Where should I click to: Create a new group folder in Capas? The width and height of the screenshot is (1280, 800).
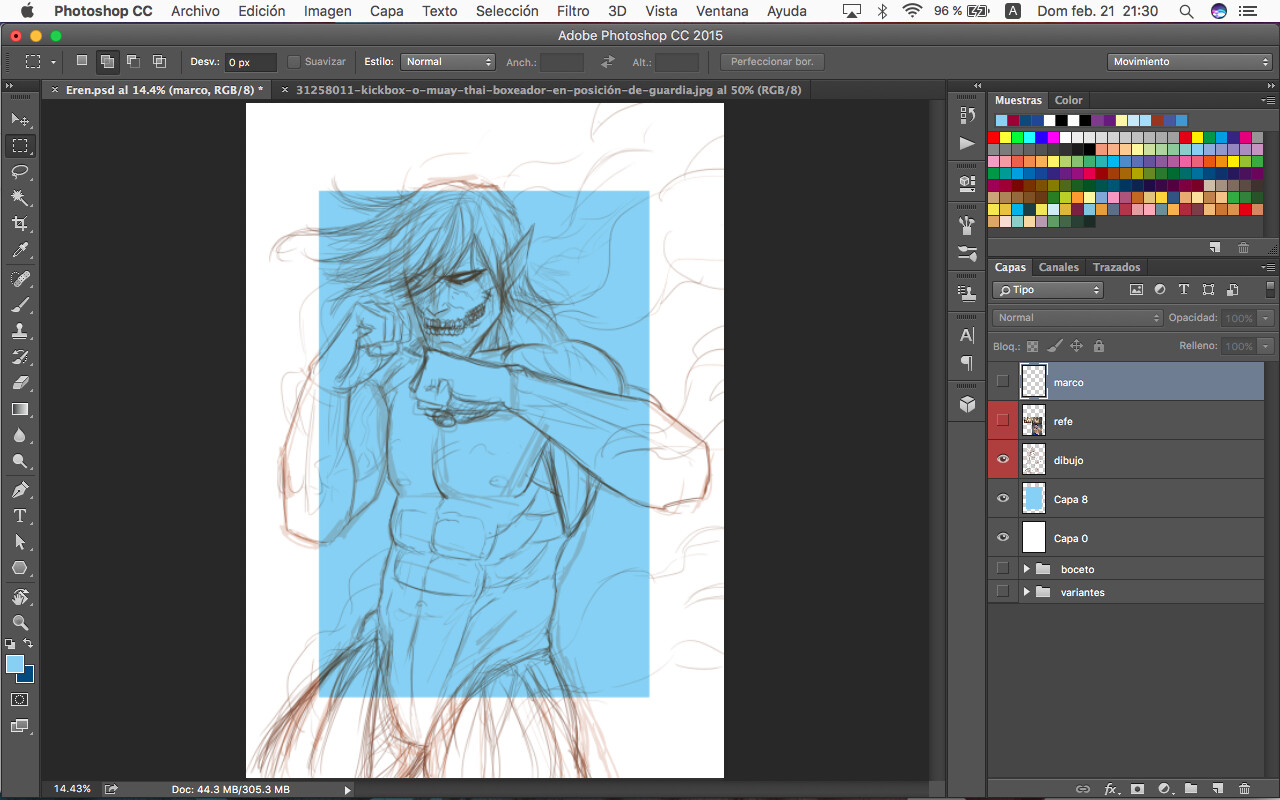1191,789
